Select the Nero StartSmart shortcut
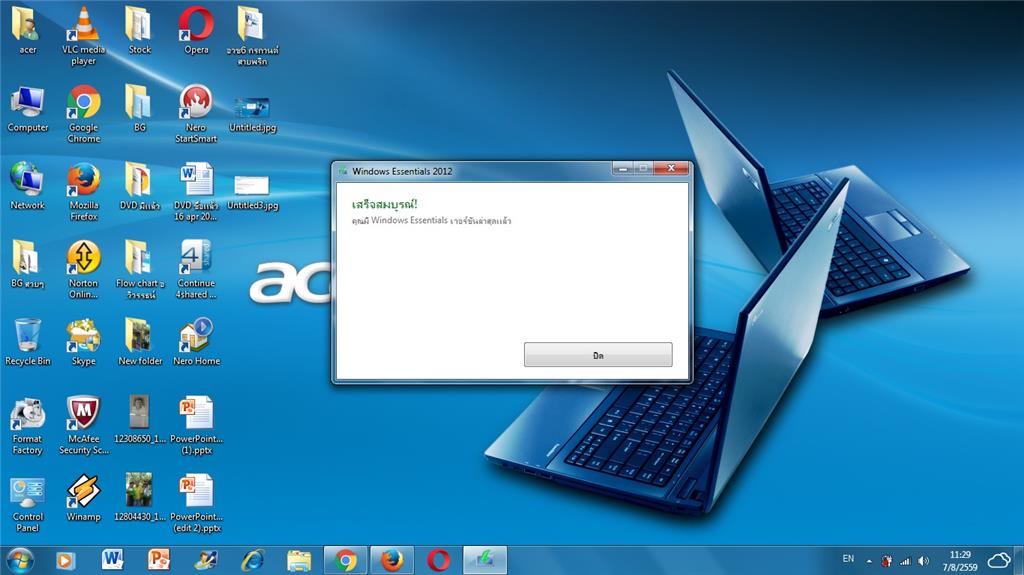This screenshot has height=575, width=1024. coord(196,114)
